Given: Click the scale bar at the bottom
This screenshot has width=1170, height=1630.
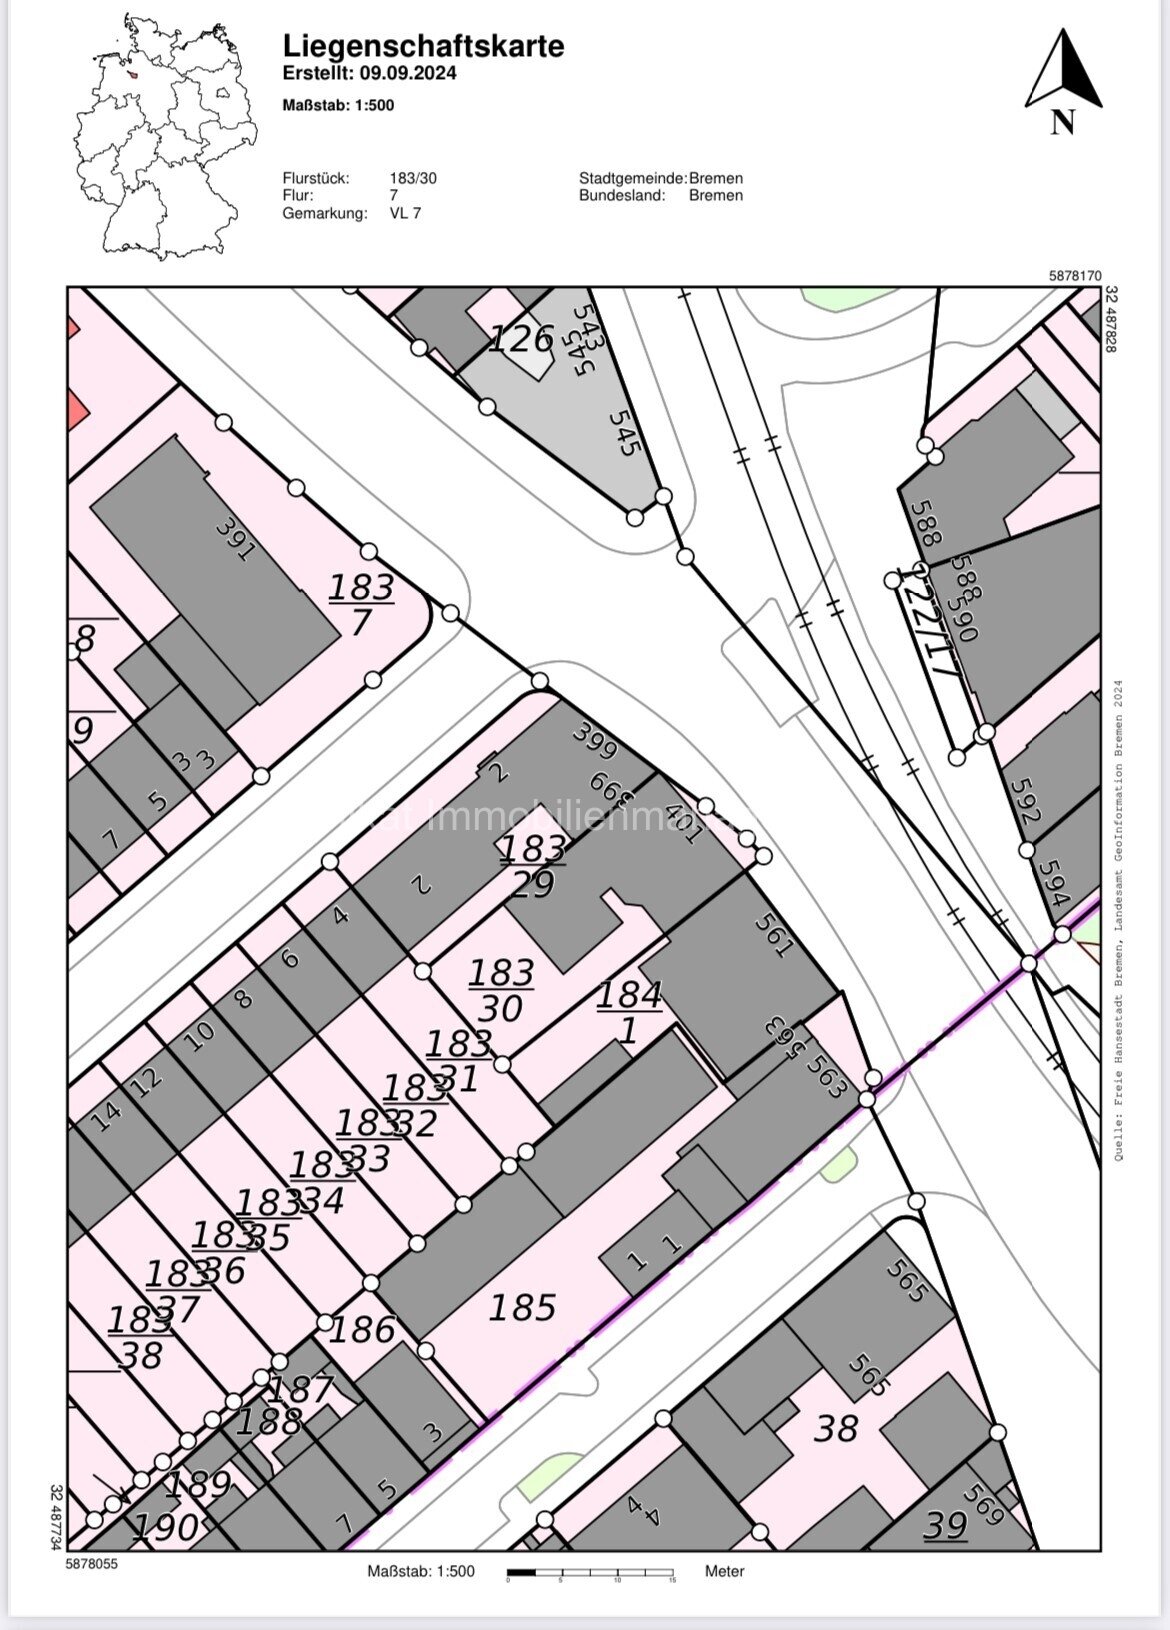Looking at the screenshot, I should tap(589, 1572).
